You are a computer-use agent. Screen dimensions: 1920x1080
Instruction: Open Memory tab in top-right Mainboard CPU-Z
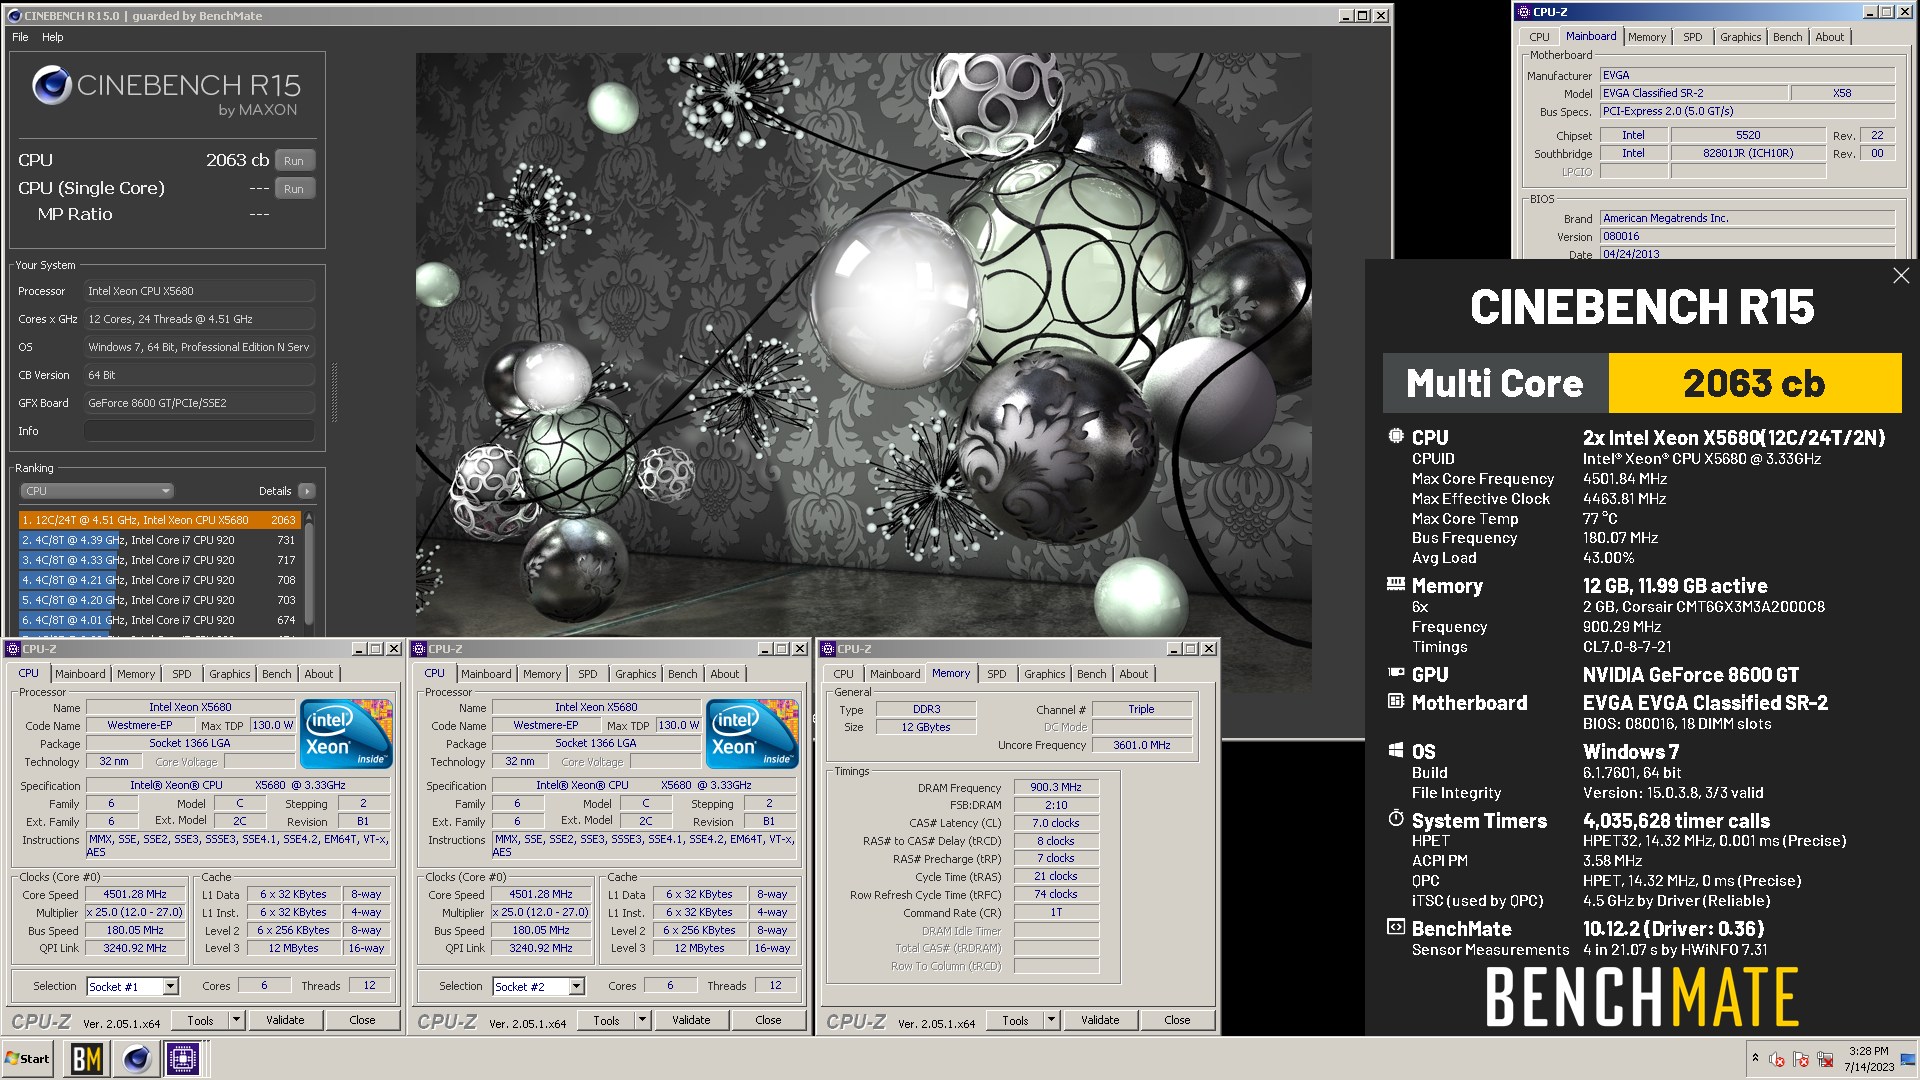click(1647, 37)
